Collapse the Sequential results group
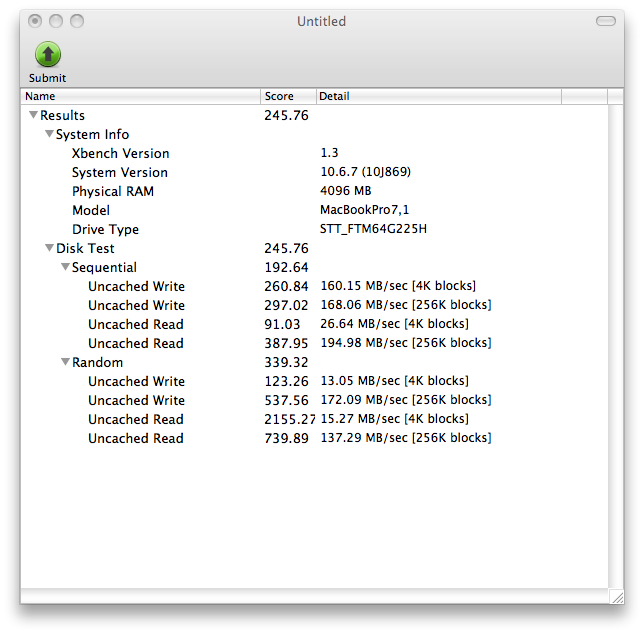This screenshot has width=644, height=634. click(65, 267)
